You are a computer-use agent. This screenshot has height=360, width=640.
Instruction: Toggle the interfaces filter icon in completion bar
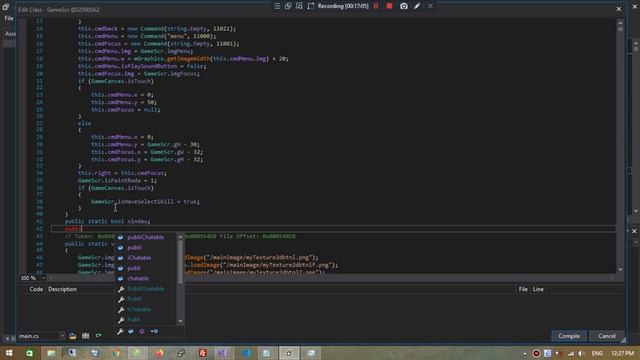click(x=154, y=331)
